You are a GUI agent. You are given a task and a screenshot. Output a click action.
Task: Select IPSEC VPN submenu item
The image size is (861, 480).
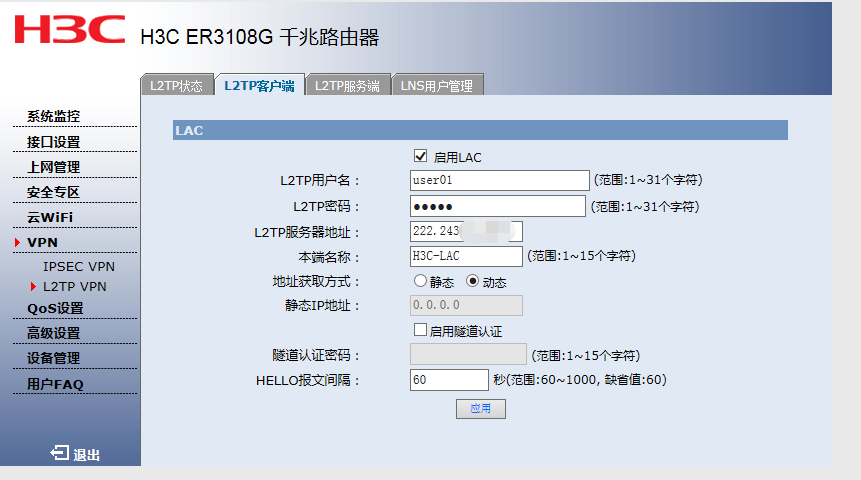[x=79, y=266]
